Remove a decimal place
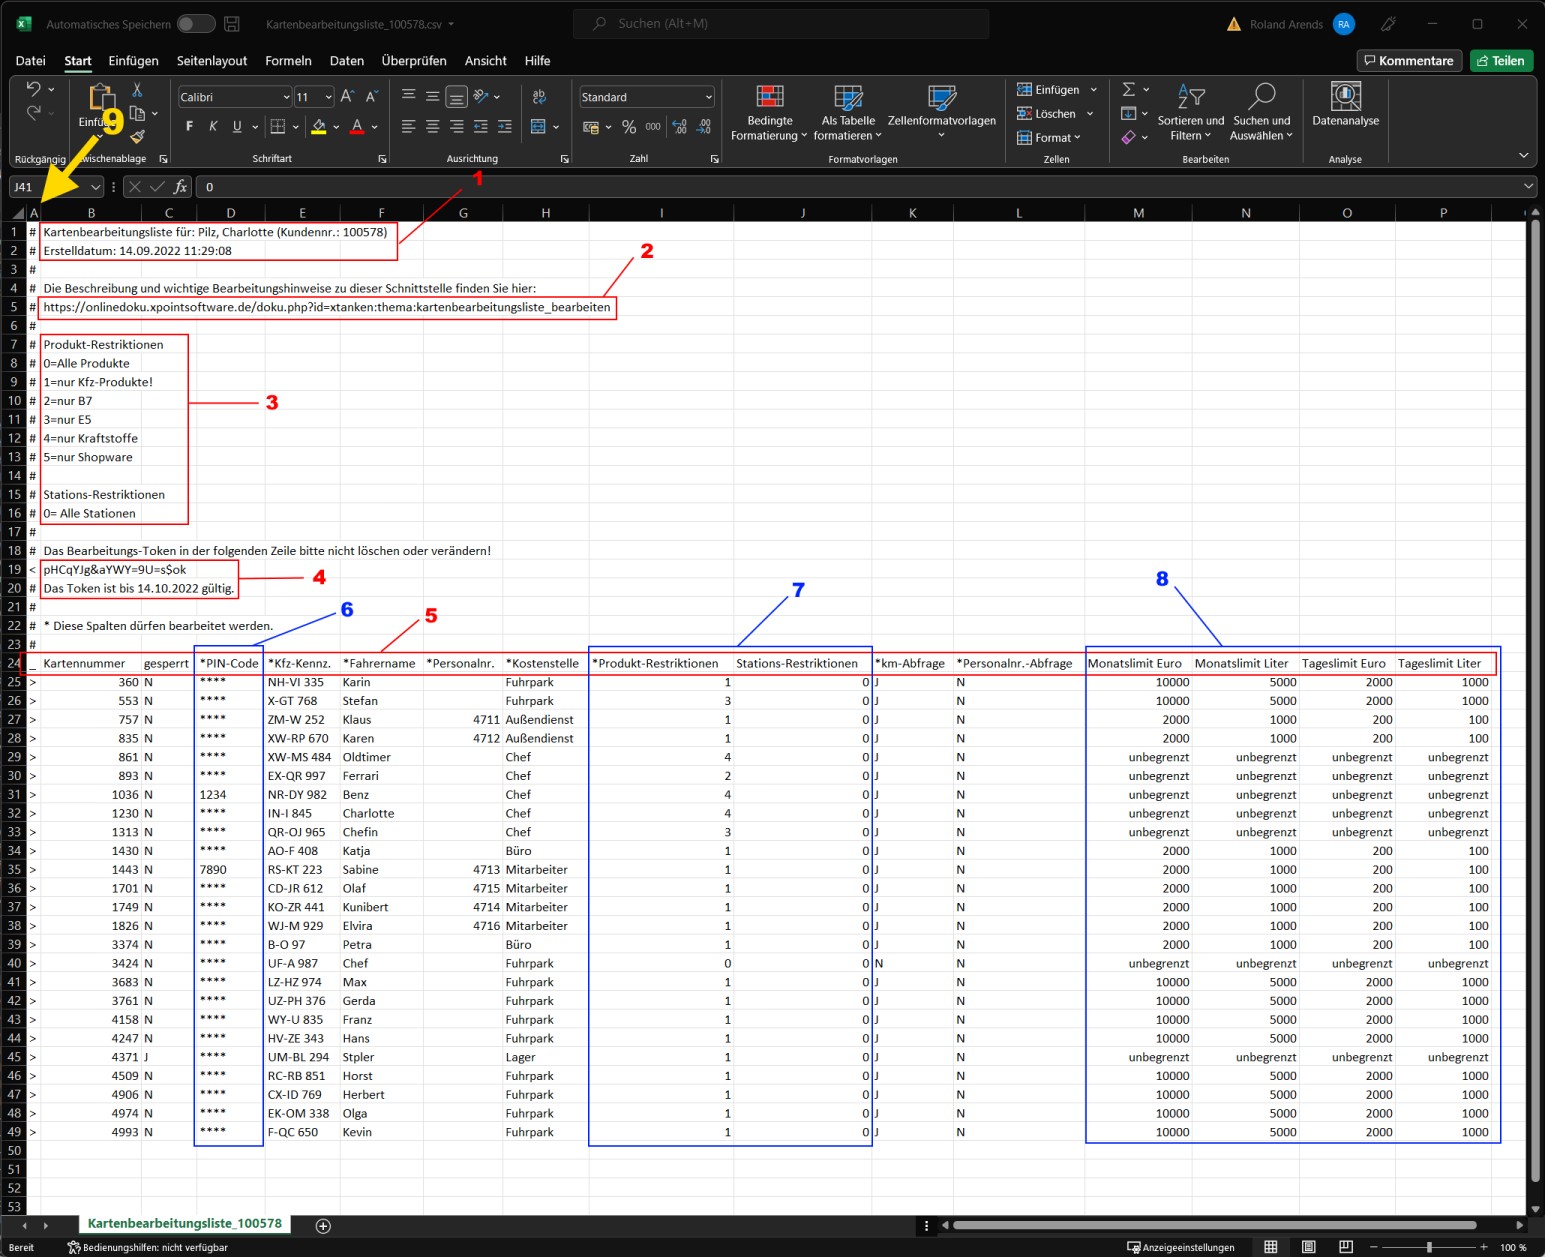Viewport: 1545px width, 1257px height. [x=704, y=127]
